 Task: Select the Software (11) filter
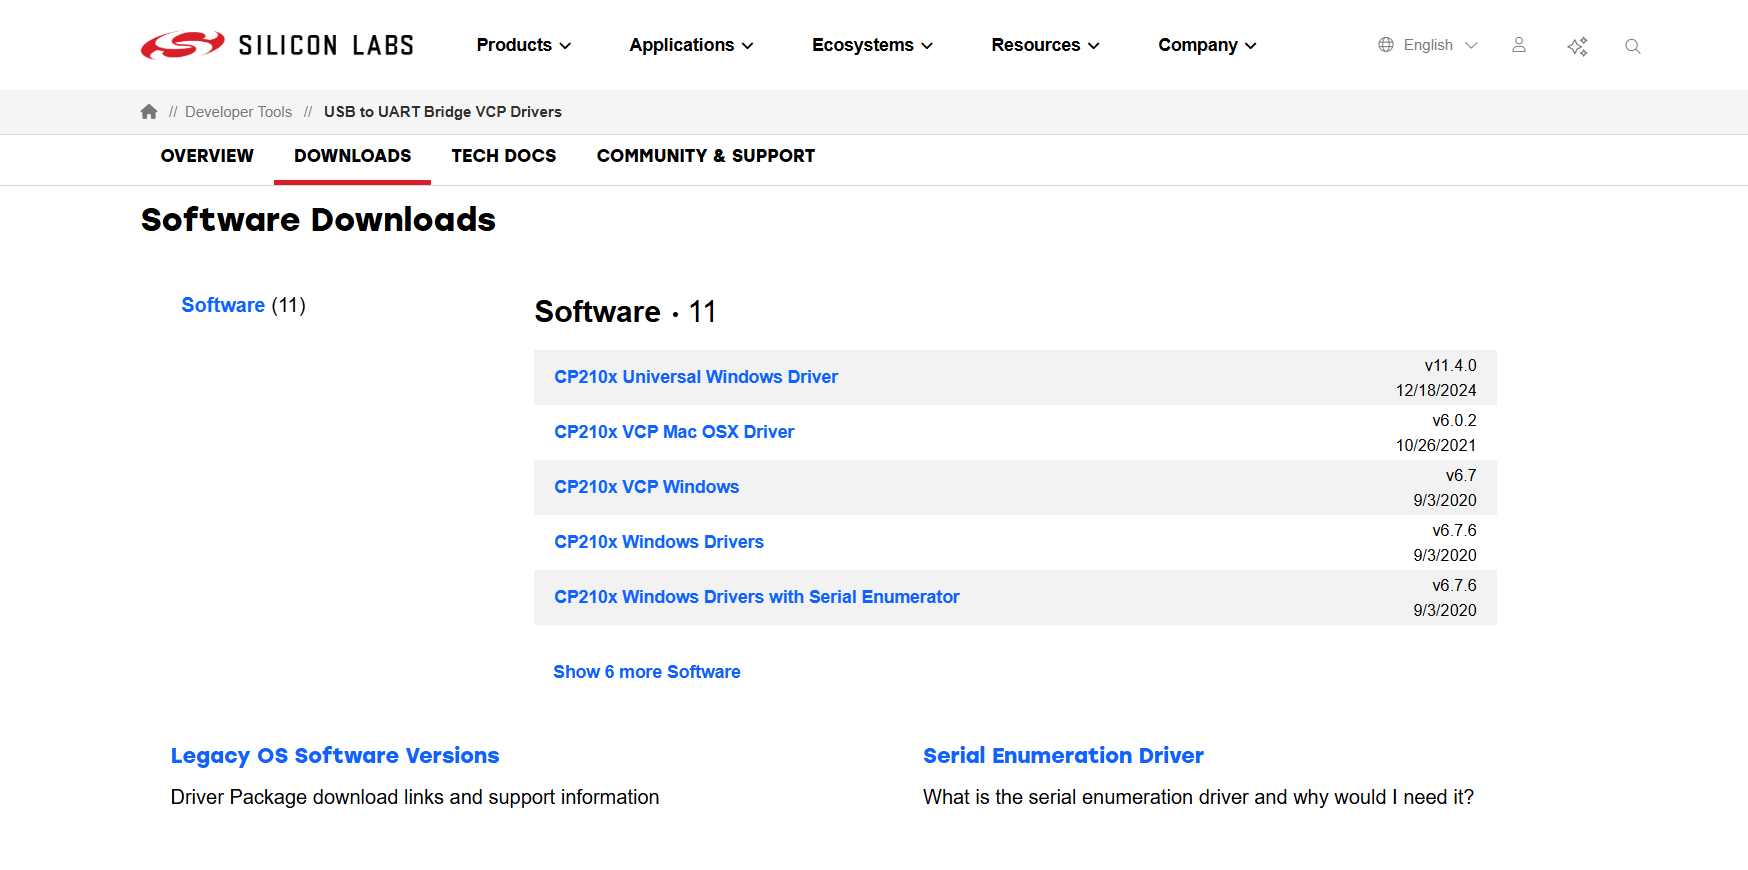click(243, 305)
